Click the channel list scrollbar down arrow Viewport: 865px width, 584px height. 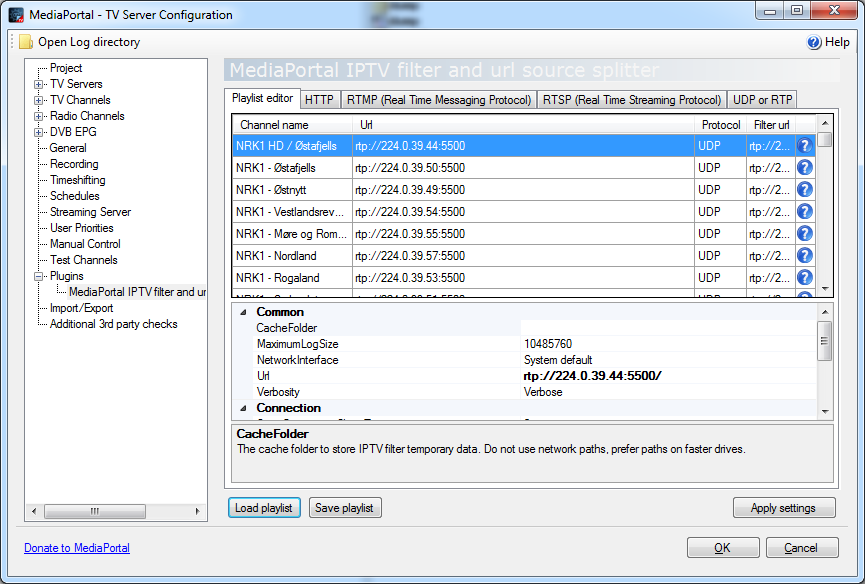click(825, 289)
